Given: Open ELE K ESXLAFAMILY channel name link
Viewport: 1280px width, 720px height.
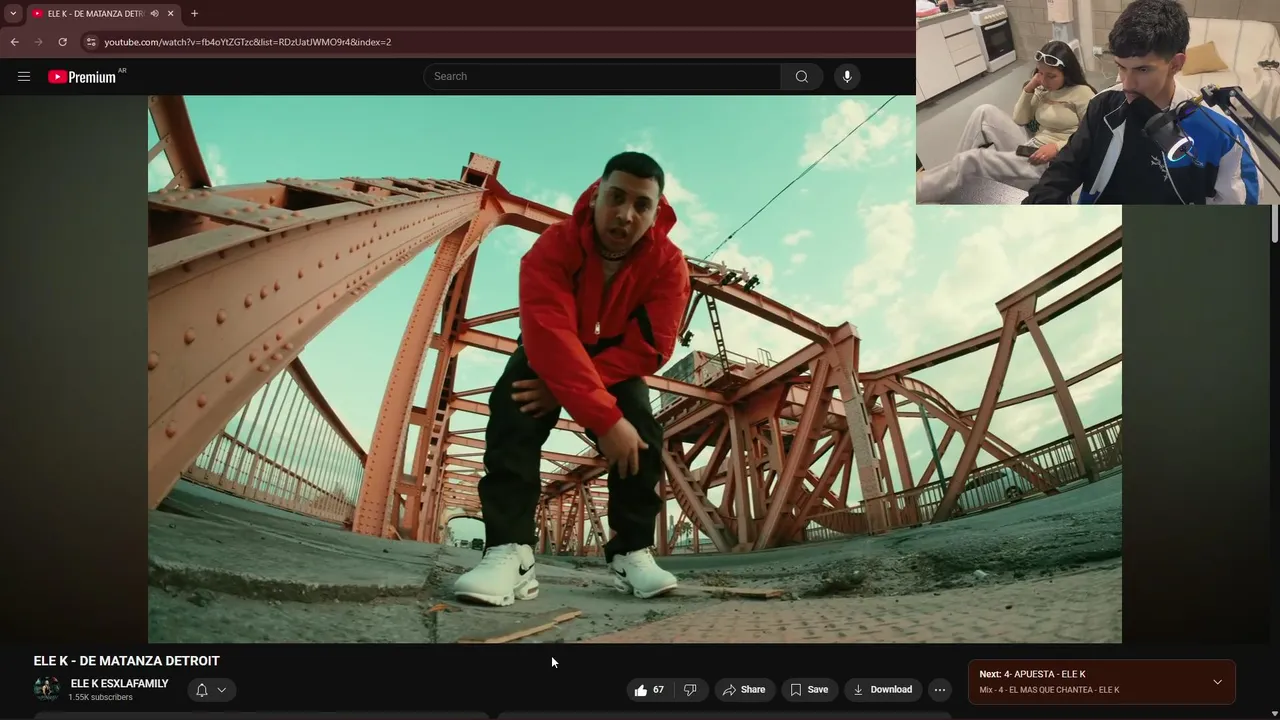Looking at the screenshot, I should click(119, 684).
